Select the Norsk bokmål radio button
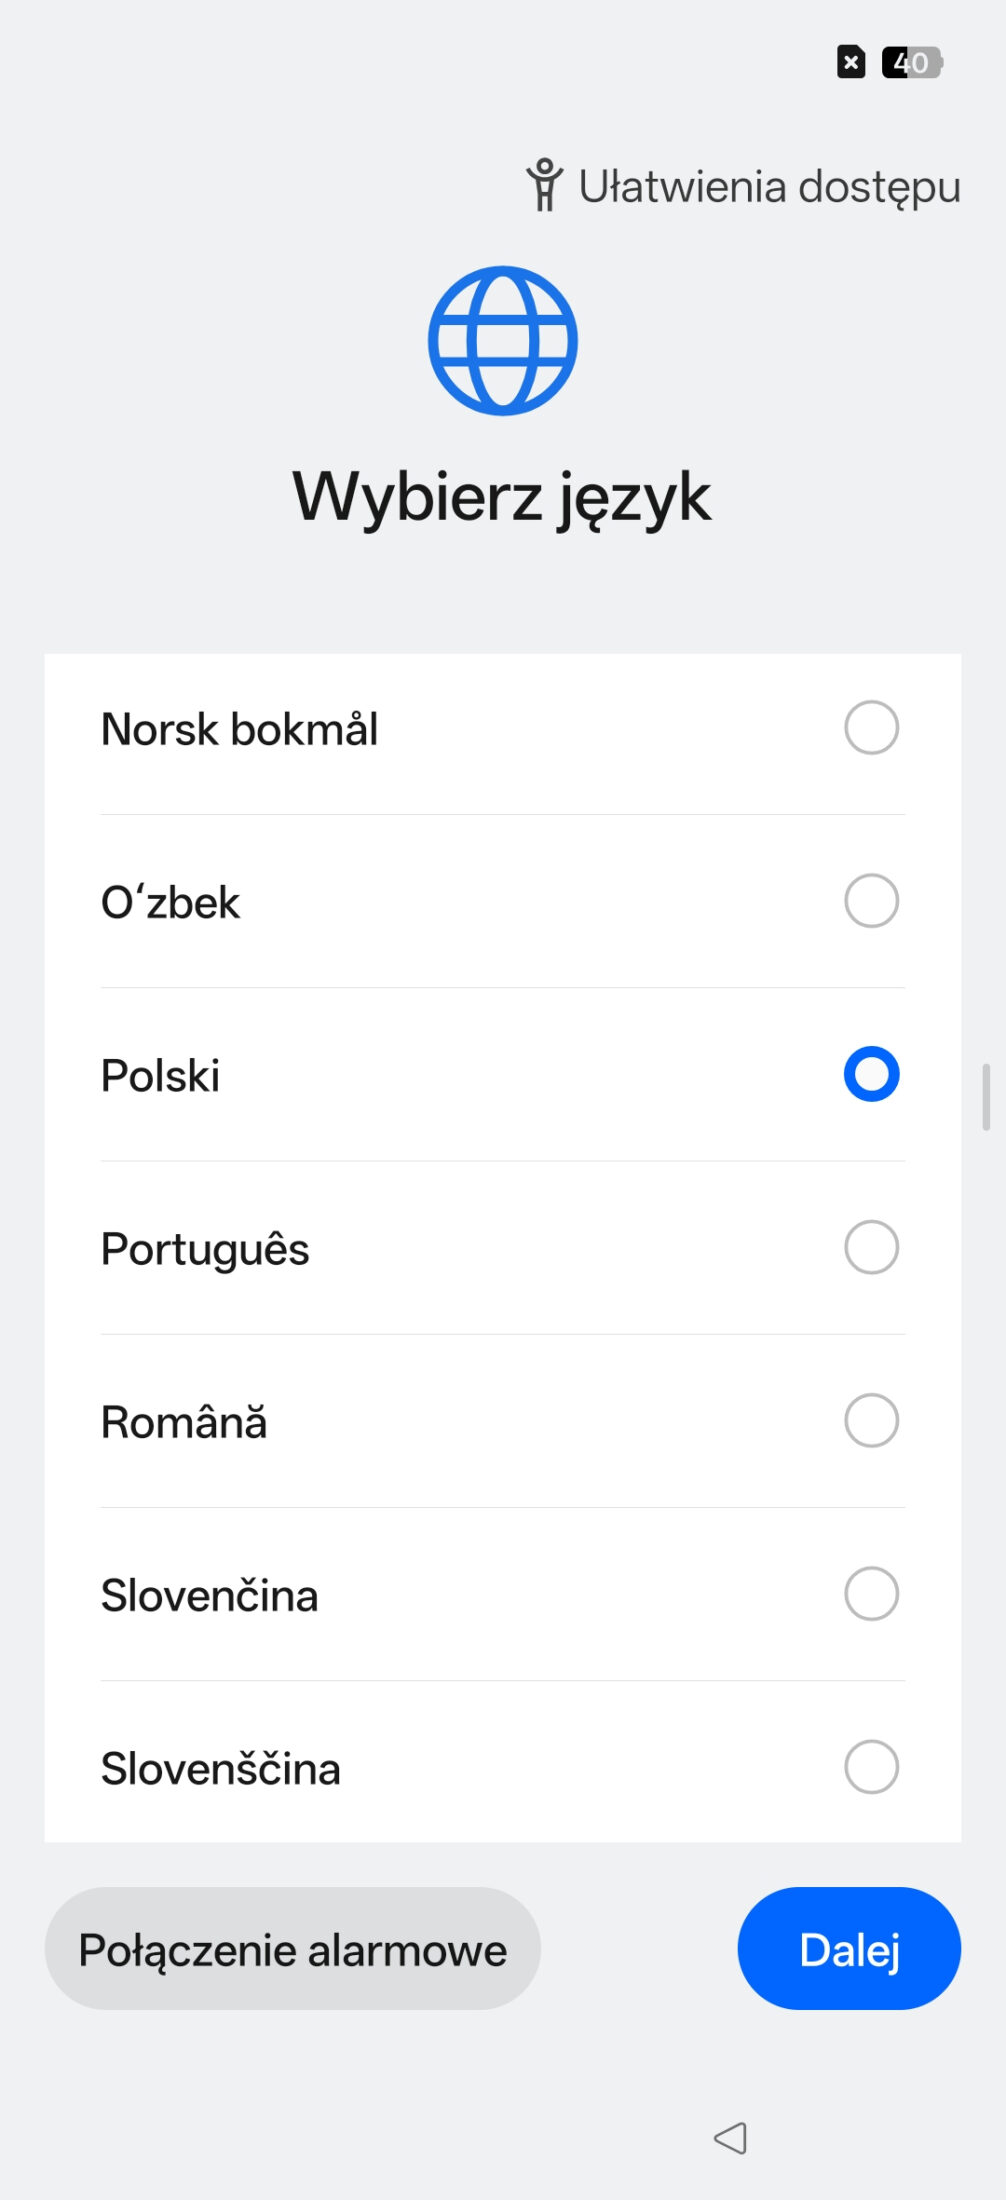Viewport: 1006px width, 2200px height. 871,728
